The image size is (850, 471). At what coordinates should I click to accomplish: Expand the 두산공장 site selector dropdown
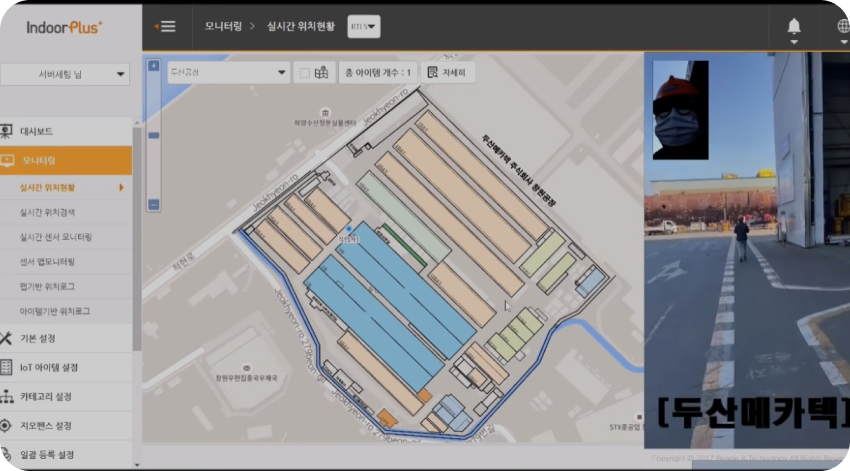coord(227,73)
